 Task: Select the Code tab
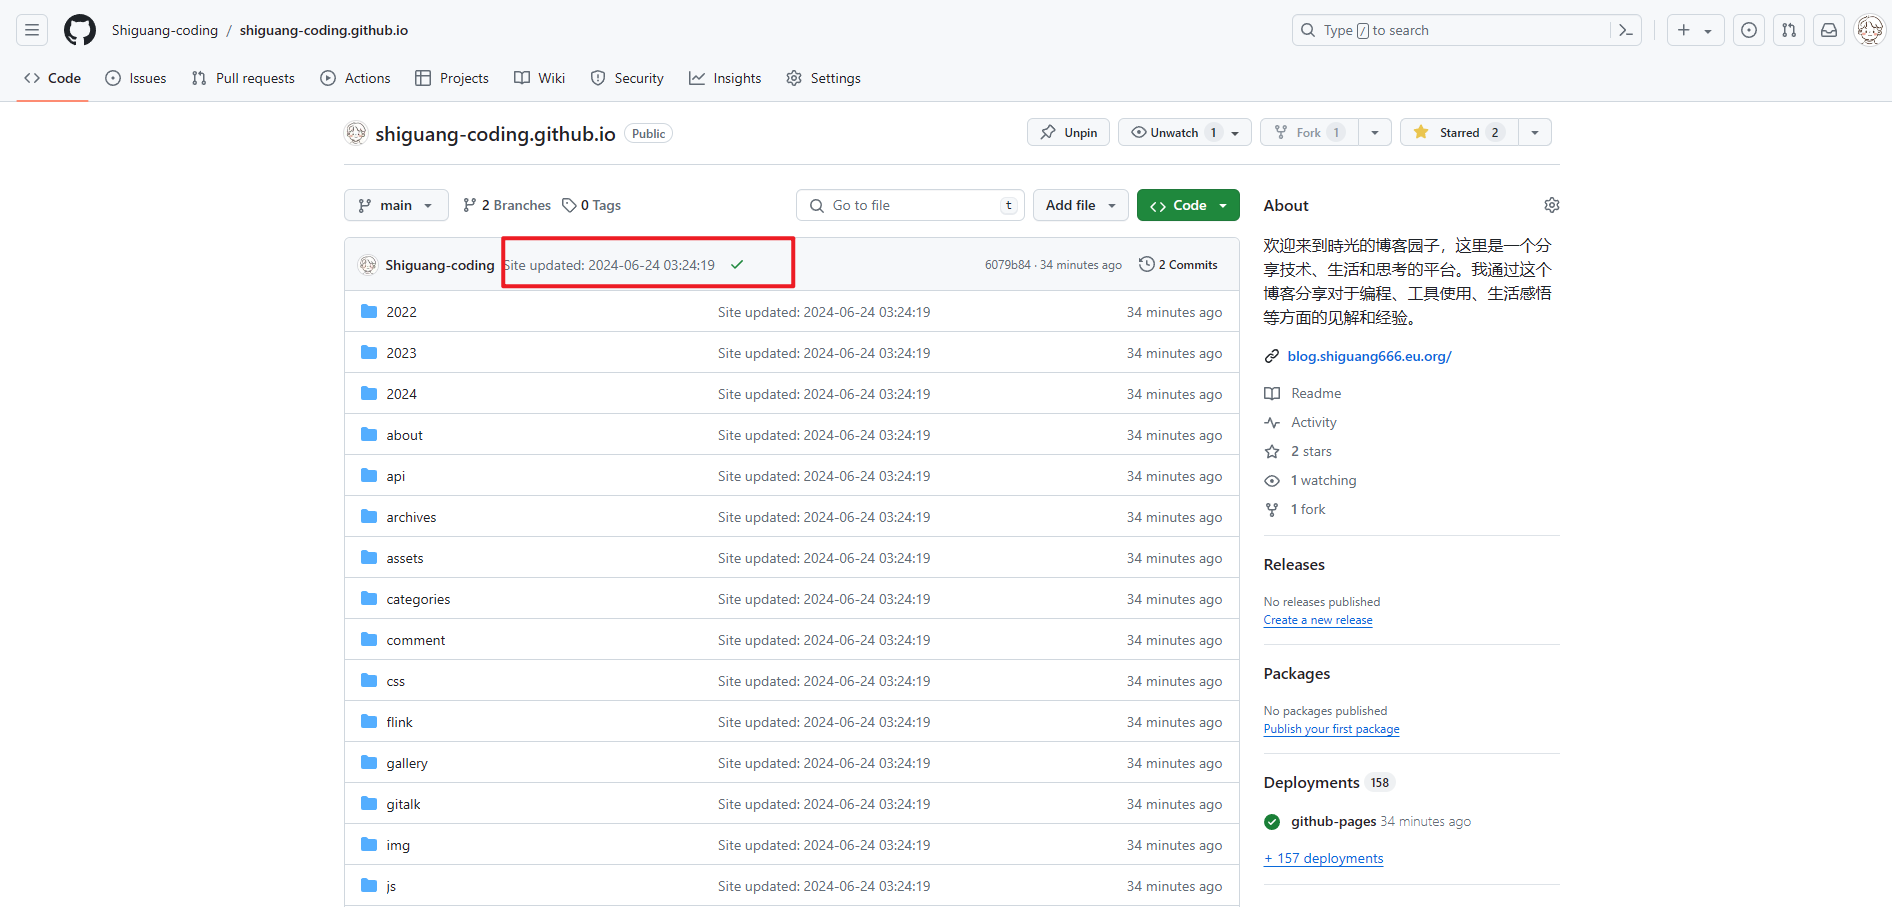tap(53, 78)
